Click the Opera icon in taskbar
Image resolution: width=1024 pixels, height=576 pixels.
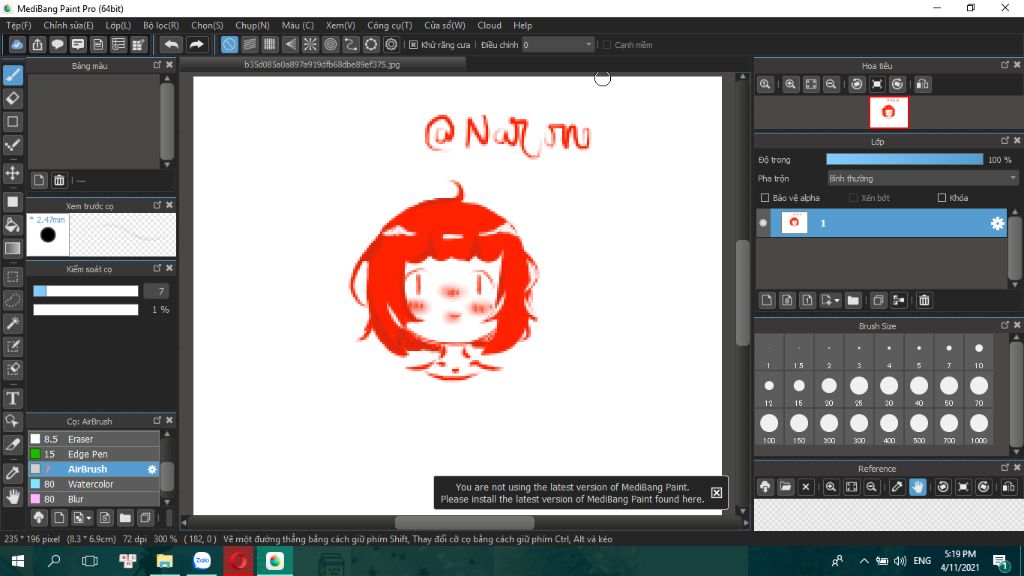(x=238, y=561)
